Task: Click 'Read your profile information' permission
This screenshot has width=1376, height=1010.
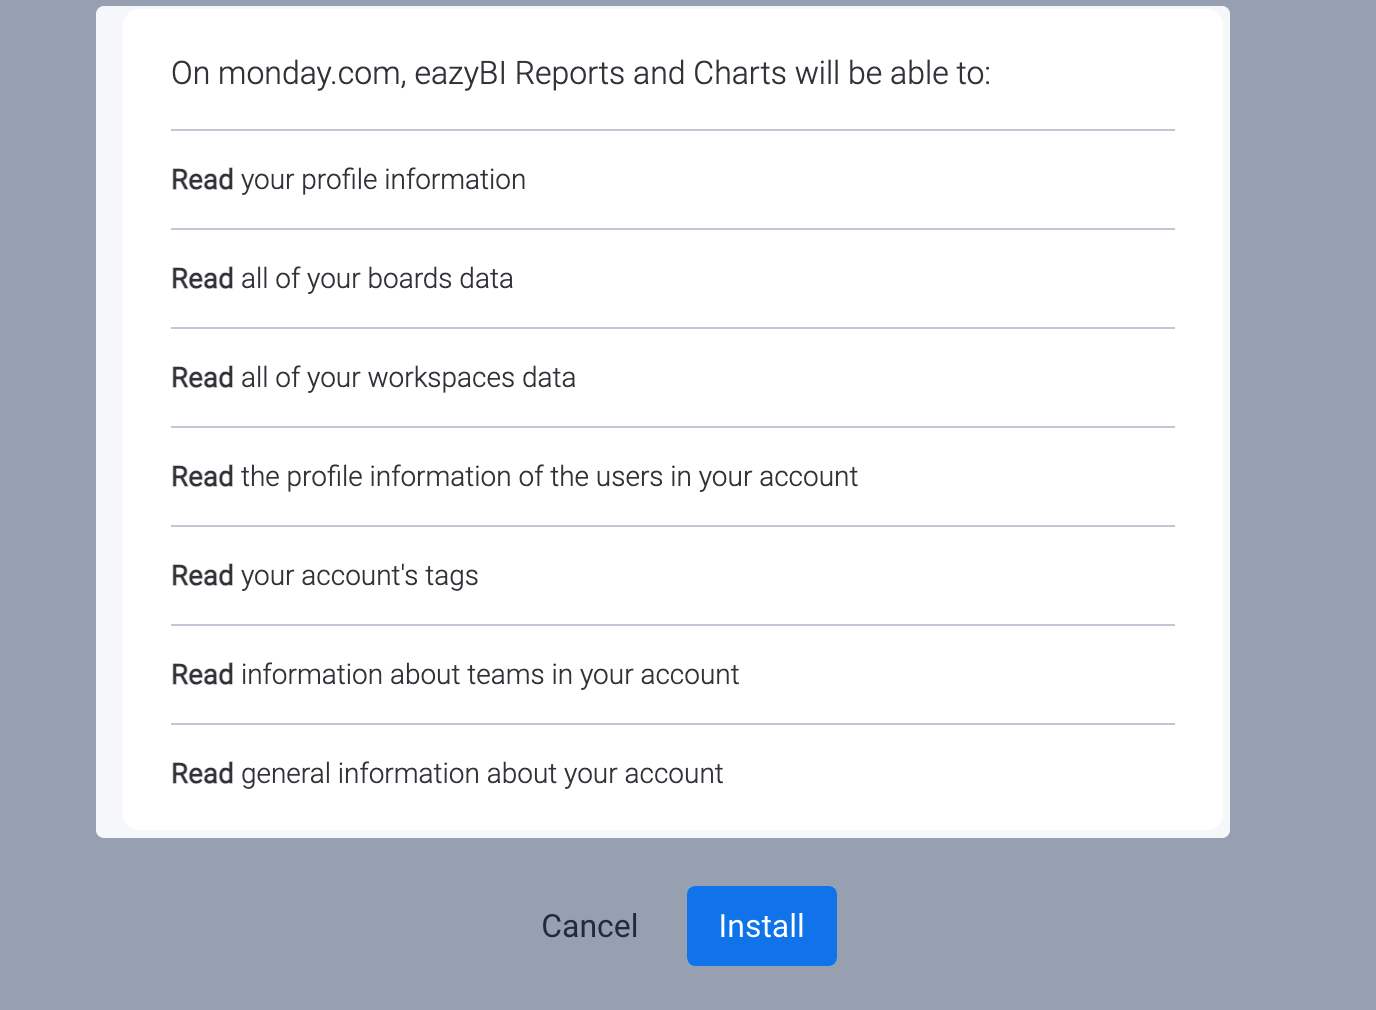Action: click(349, 180)
